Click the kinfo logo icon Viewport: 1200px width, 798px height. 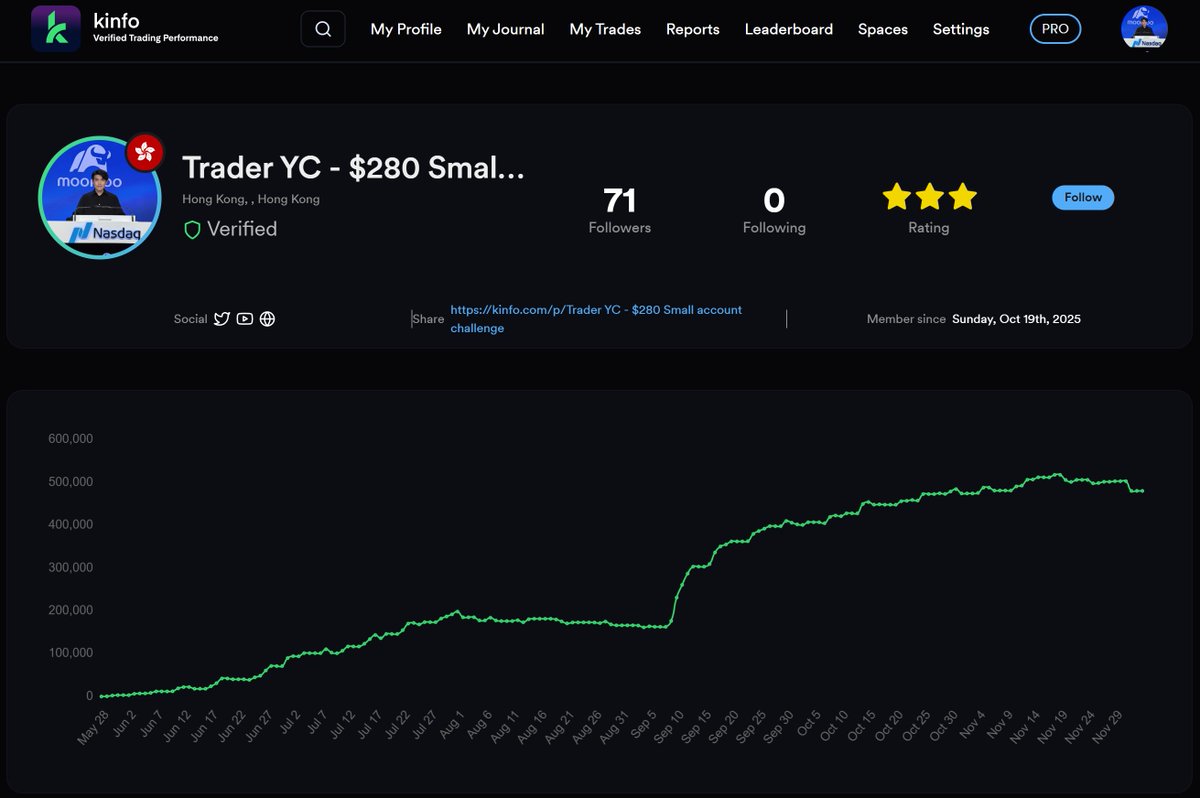pos(56,29)
